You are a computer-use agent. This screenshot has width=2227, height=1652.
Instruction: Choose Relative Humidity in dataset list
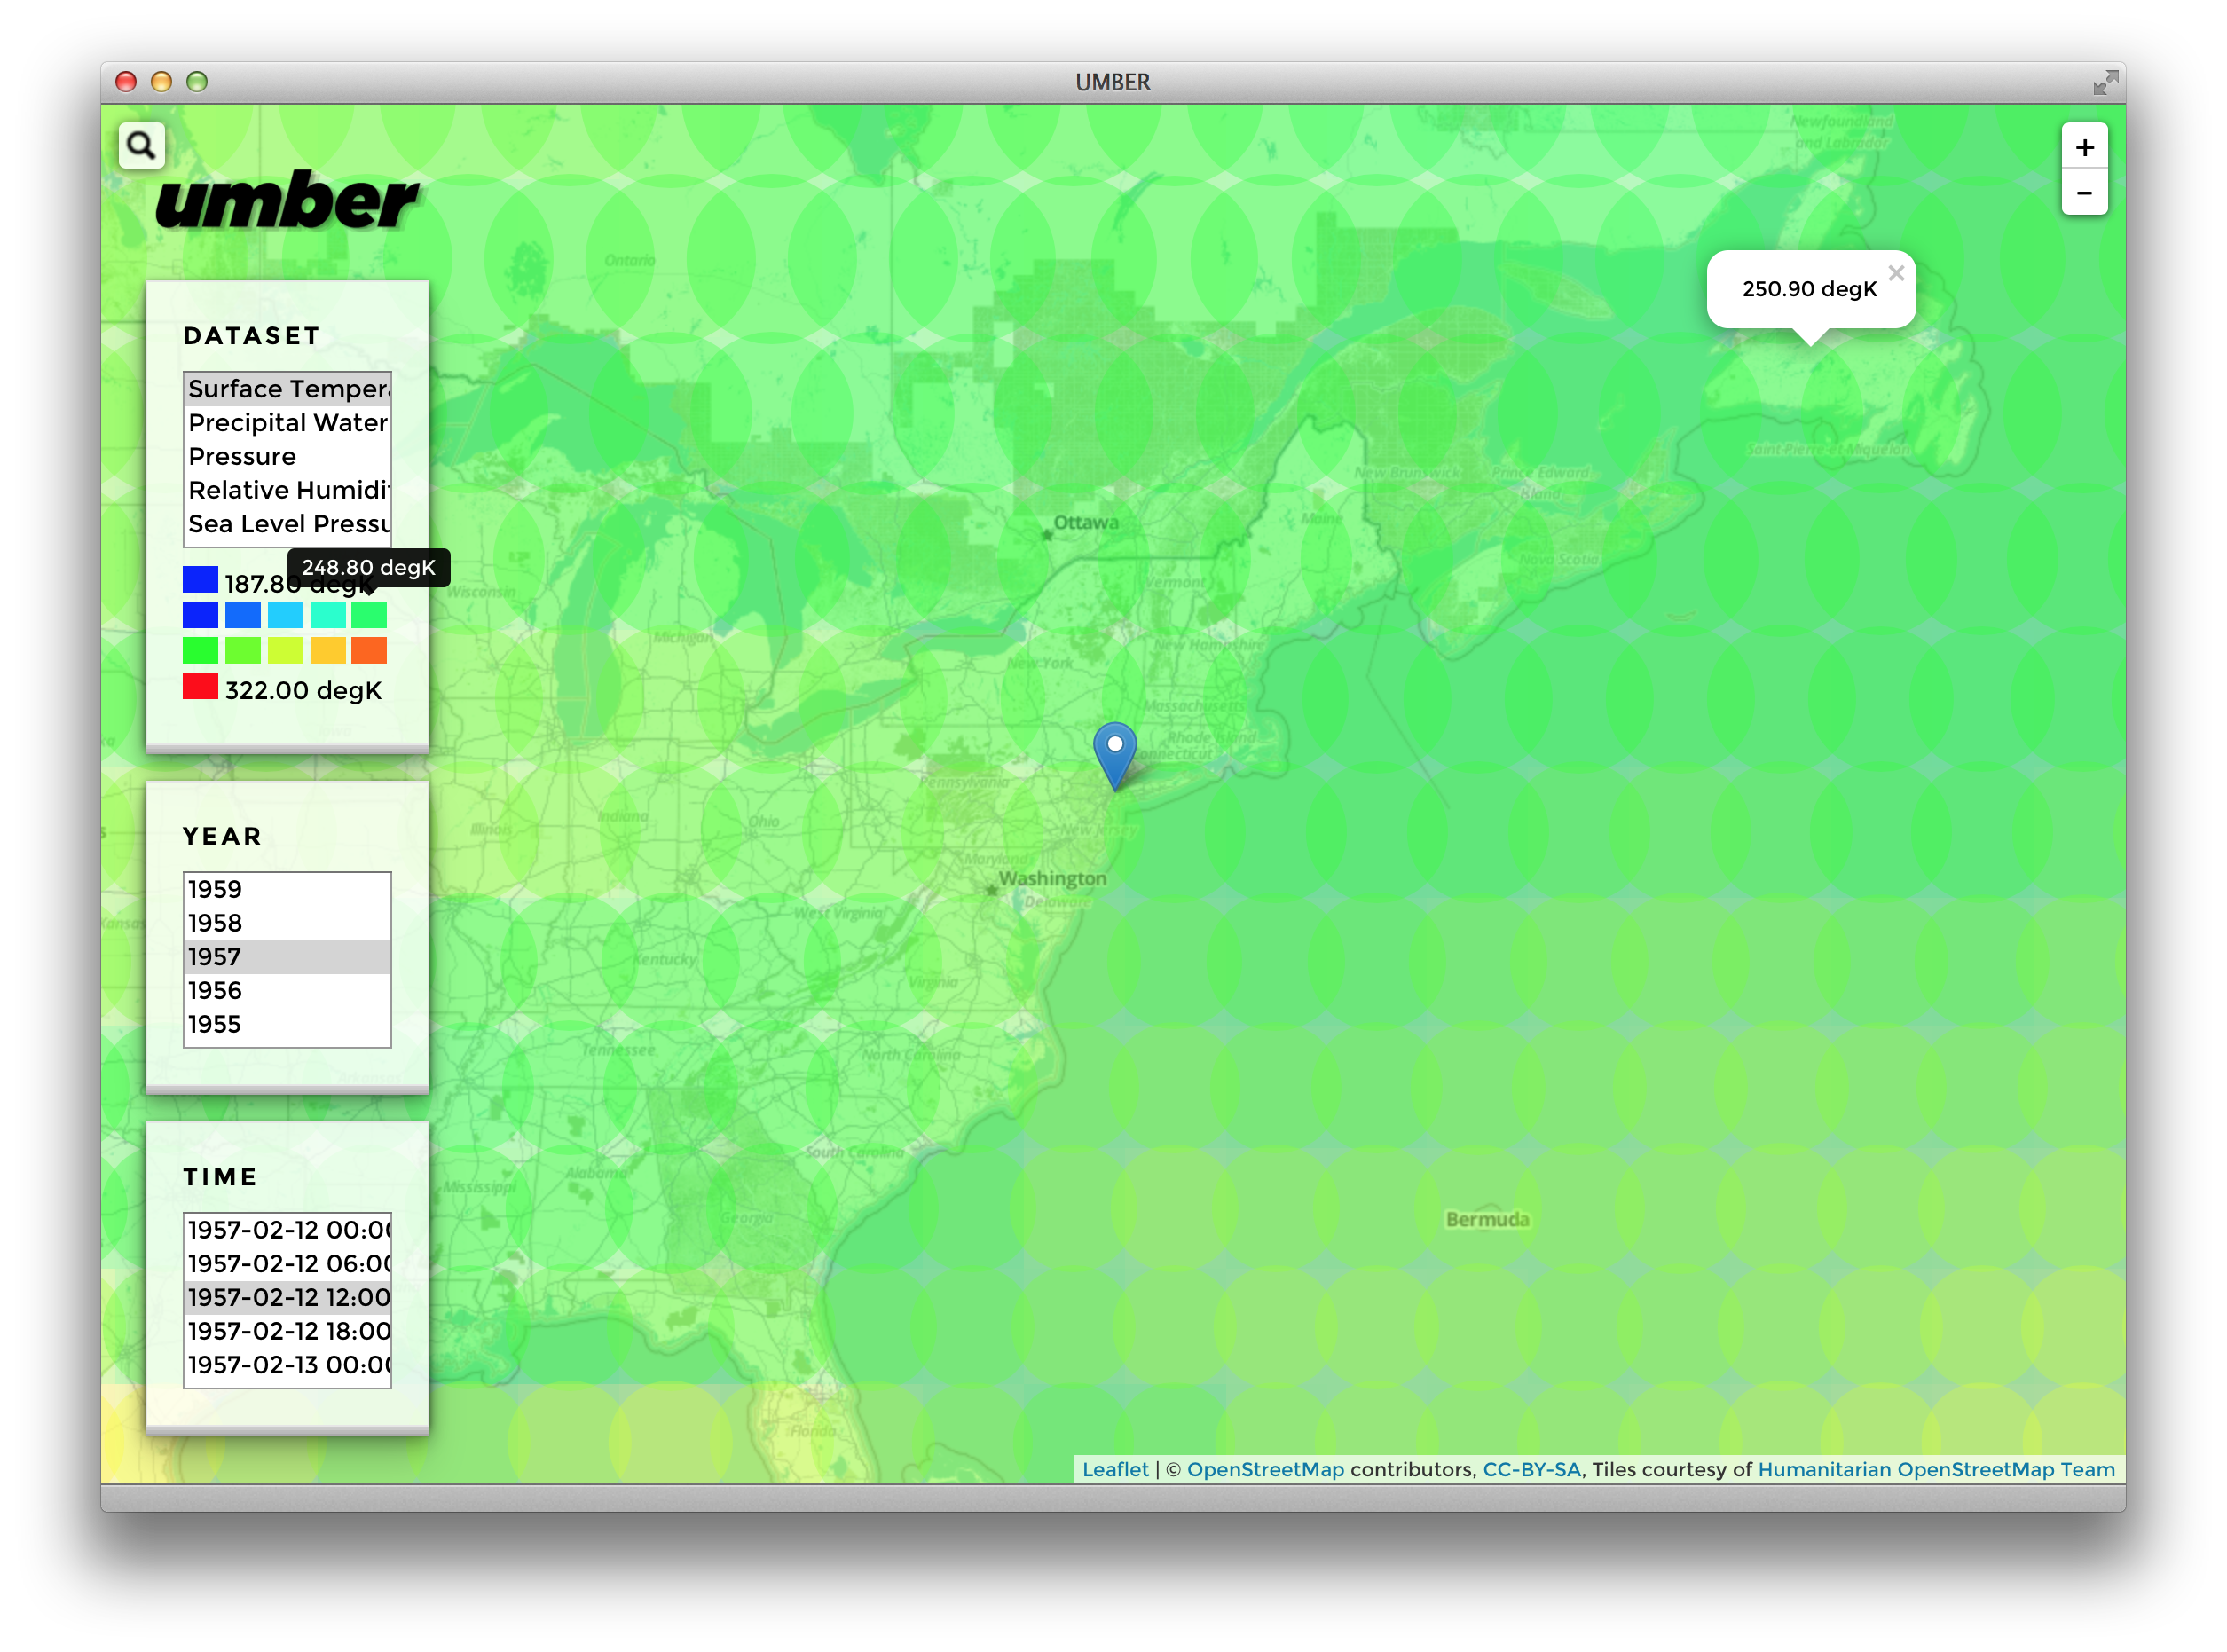point(287,490)
